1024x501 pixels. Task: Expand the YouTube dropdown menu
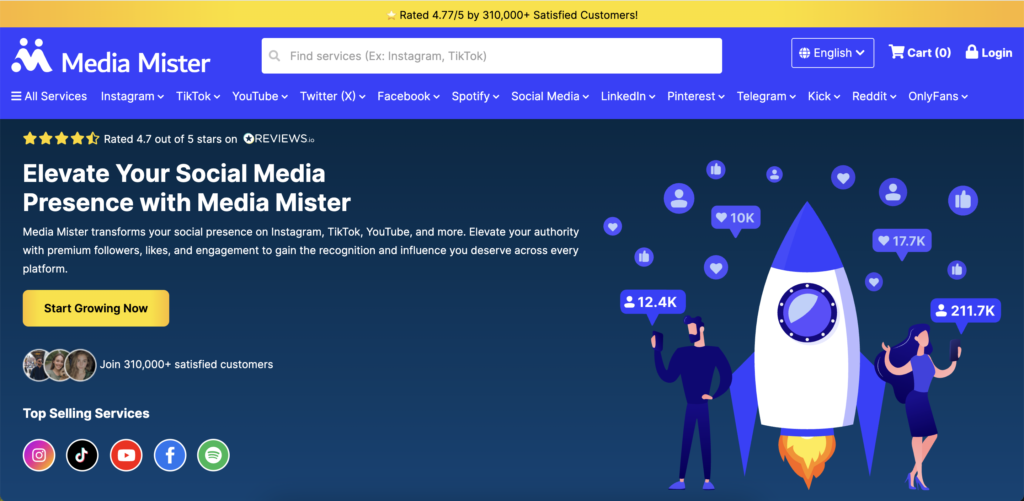[x=260, y=96]
